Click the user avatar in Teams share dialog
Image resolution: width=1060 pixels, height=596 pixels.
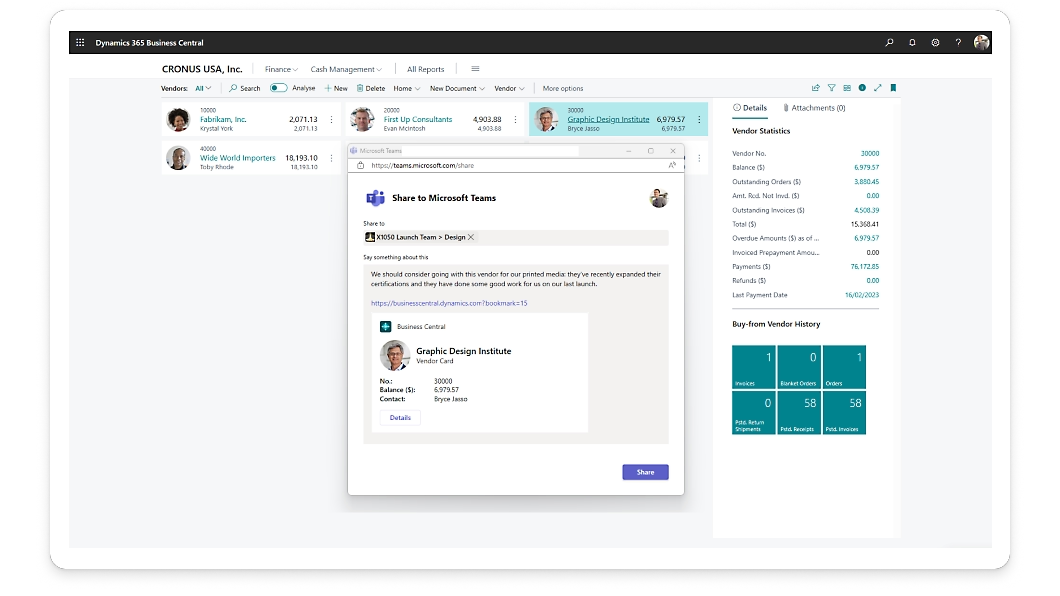click(658, 198)
